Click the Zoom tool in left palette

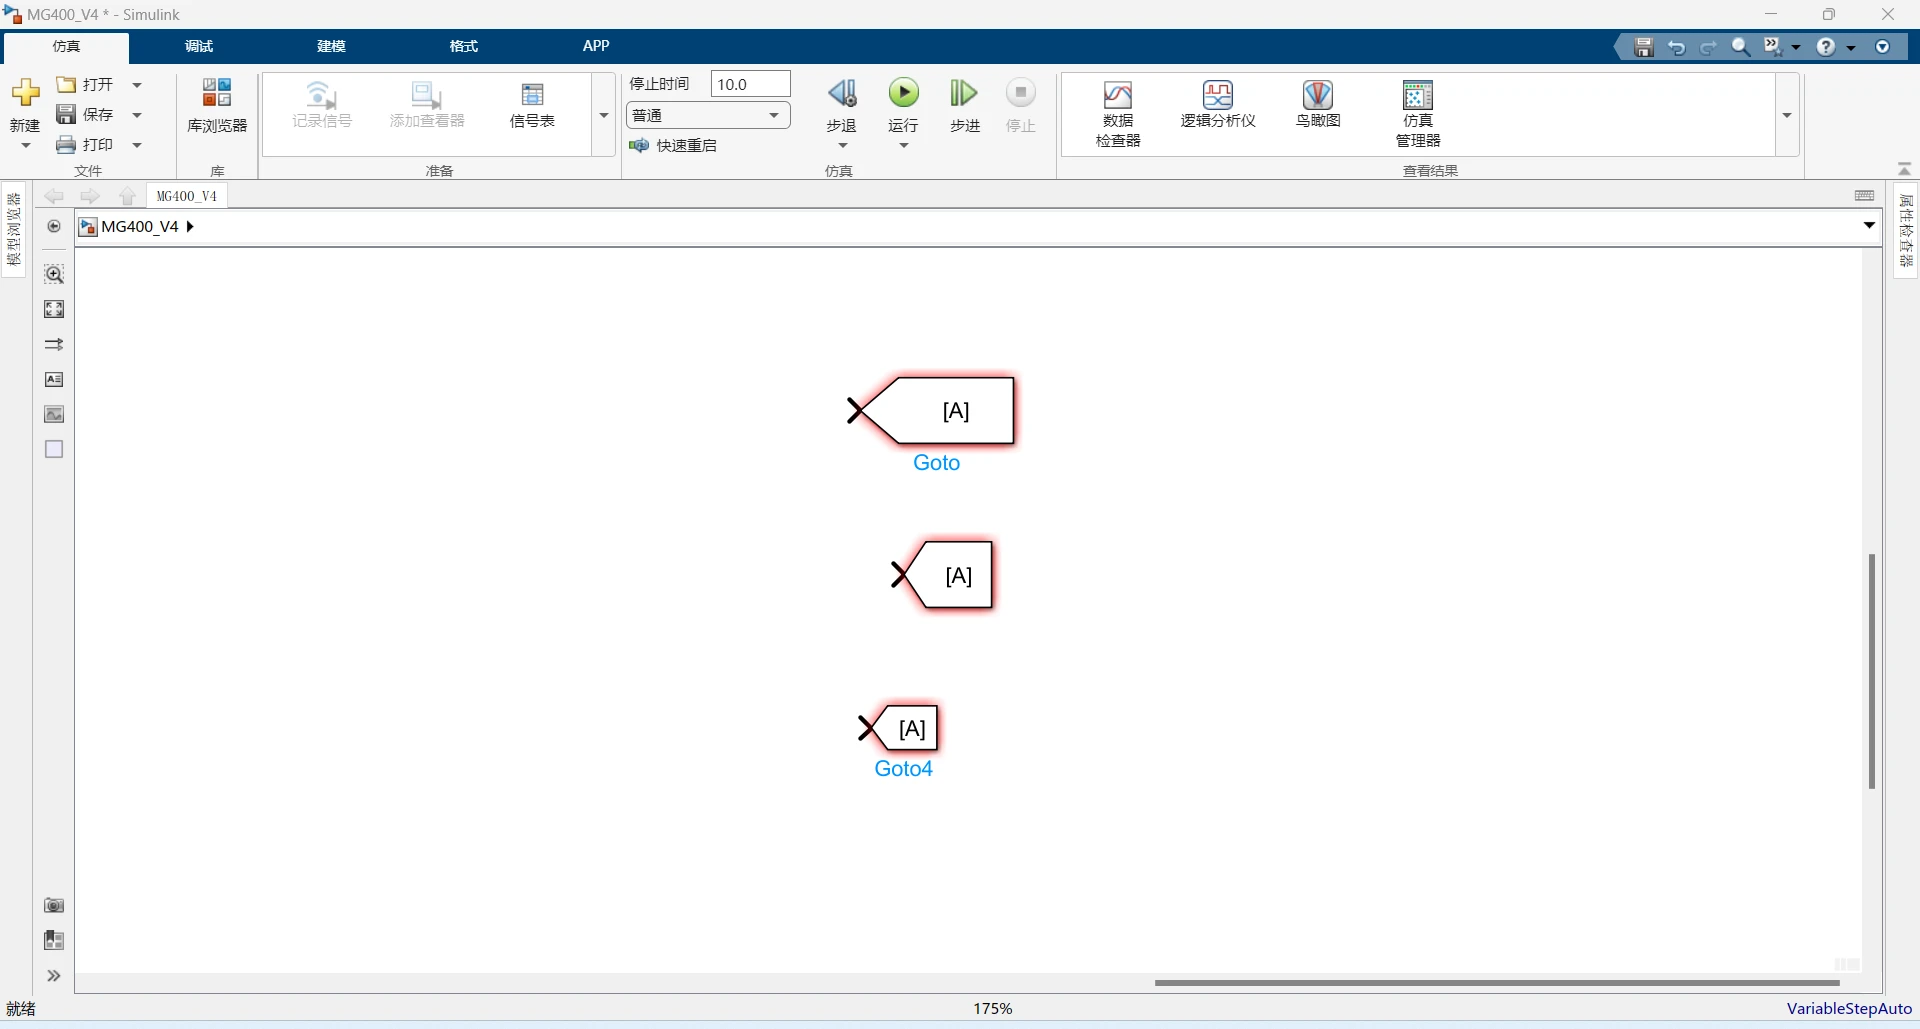click(x=54, y=274)
